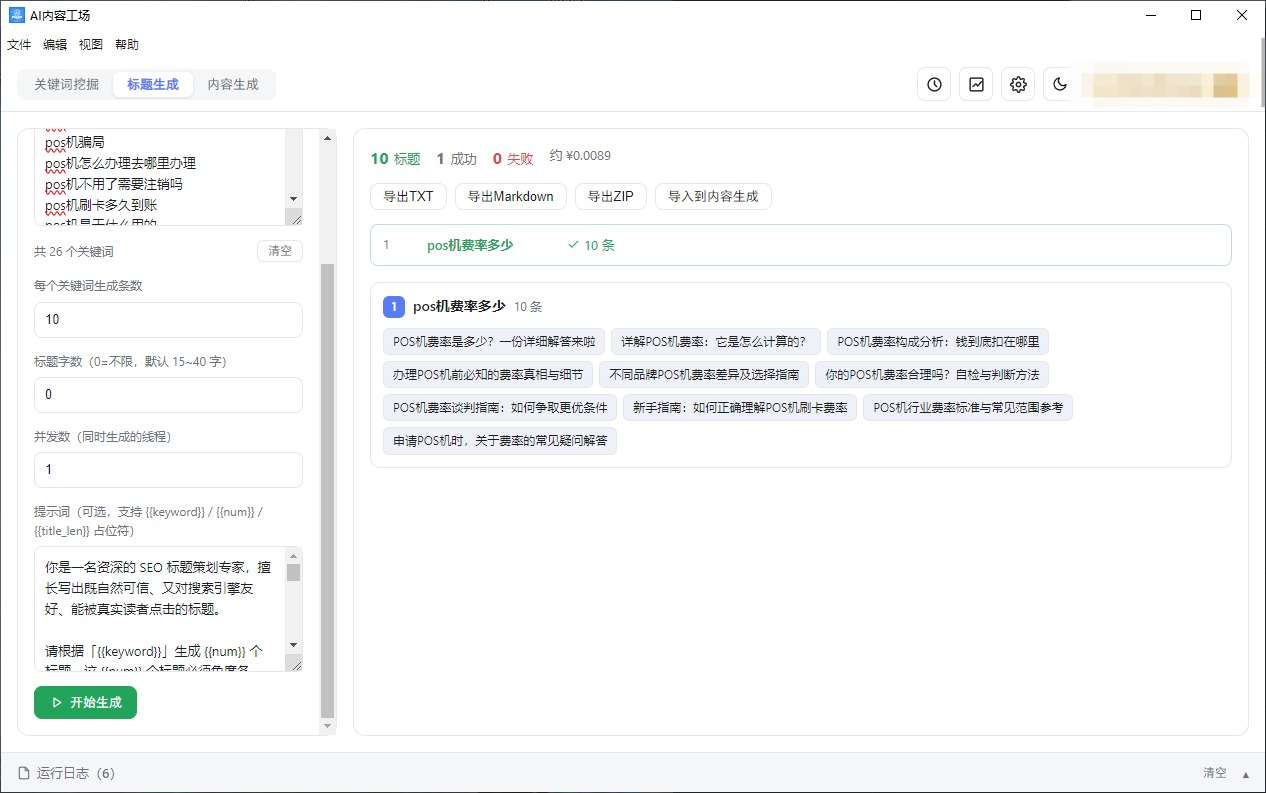Click left panel scrollbar up arrow
The width and height of the screenshot is (1266, 793).
point(327,138)
